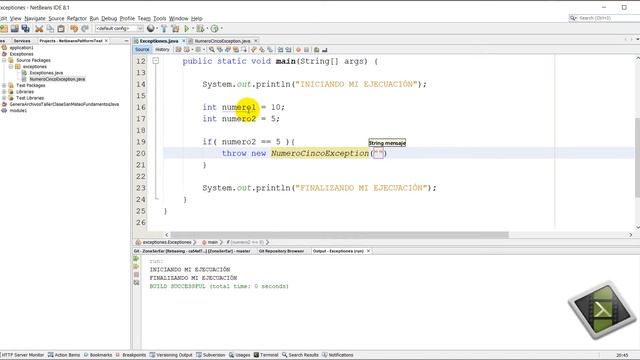Click the Find Selection magnifier in editor toolbar
640x360 pixels.
211,50
